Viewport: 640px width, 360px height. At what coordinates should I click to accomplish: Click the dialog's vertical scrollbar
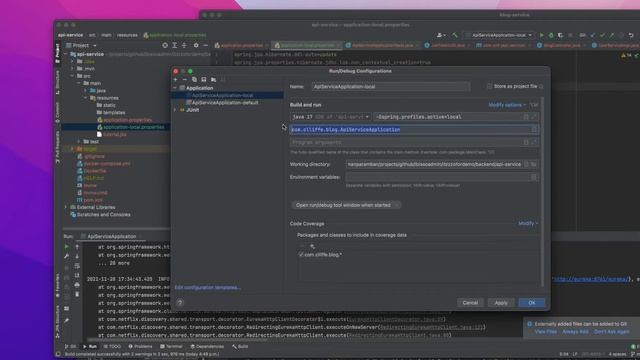[542, 192]
